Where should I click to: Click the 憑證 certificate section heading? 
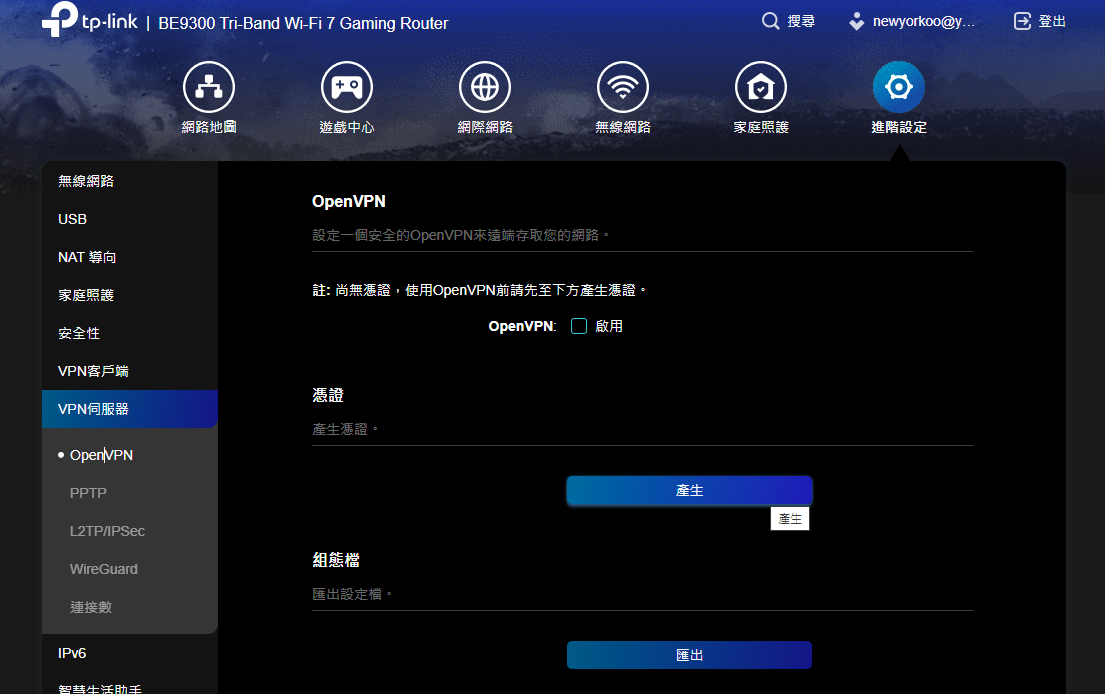click(328, 395)
